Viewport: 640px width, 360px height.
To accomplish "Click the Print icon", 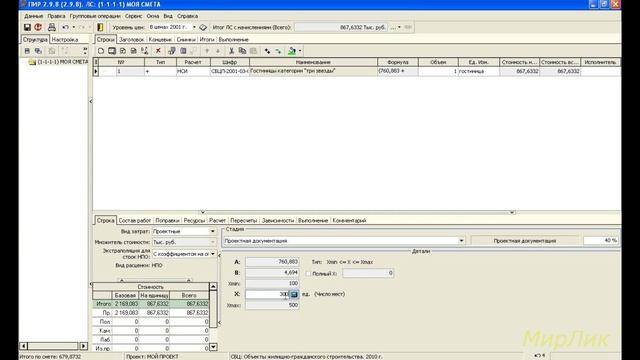I will 52,27.
